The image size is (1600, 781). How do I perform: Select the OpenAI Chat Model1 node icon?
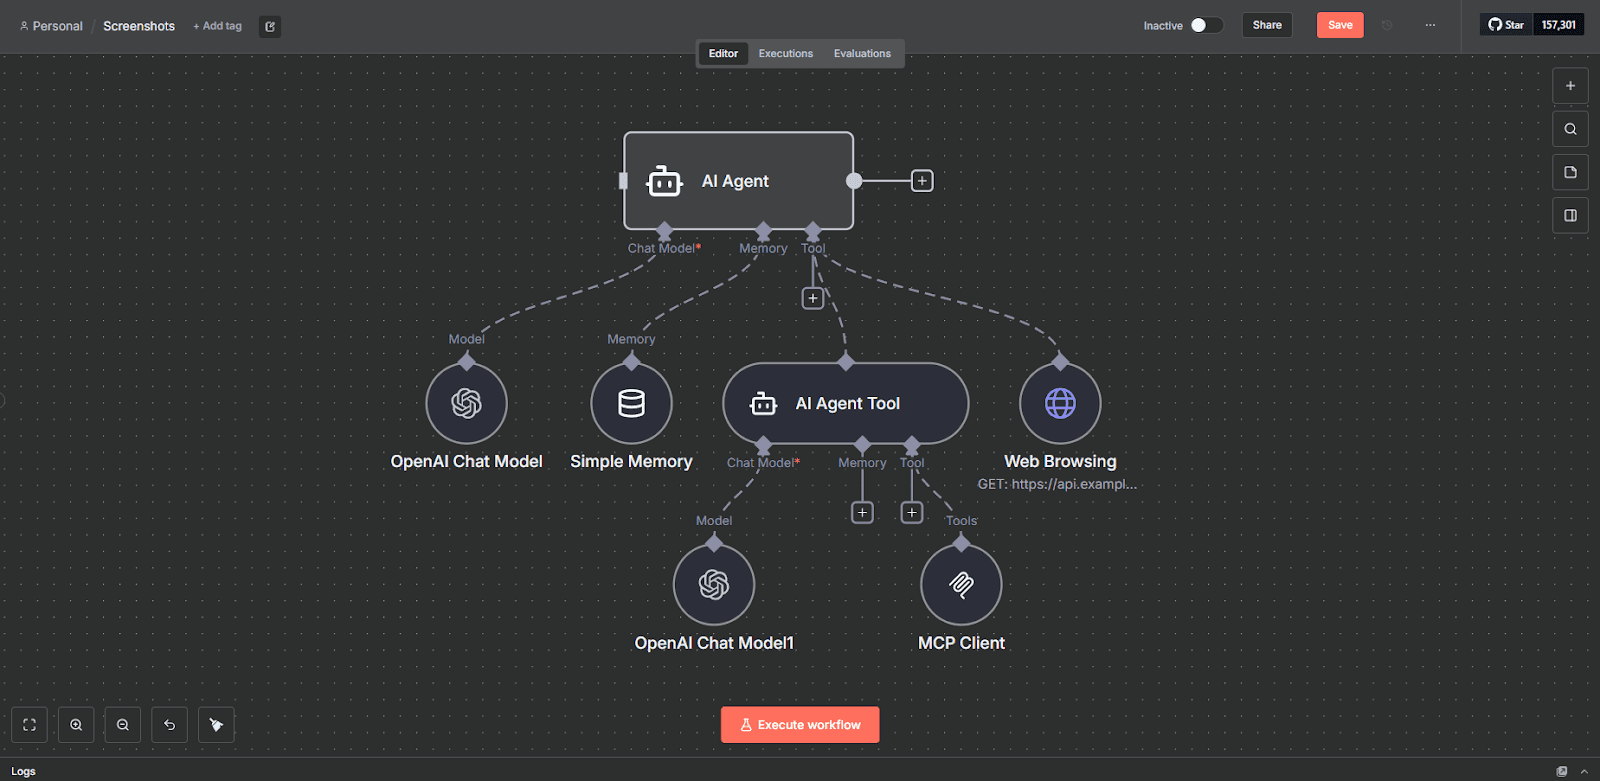pos(714,584)
